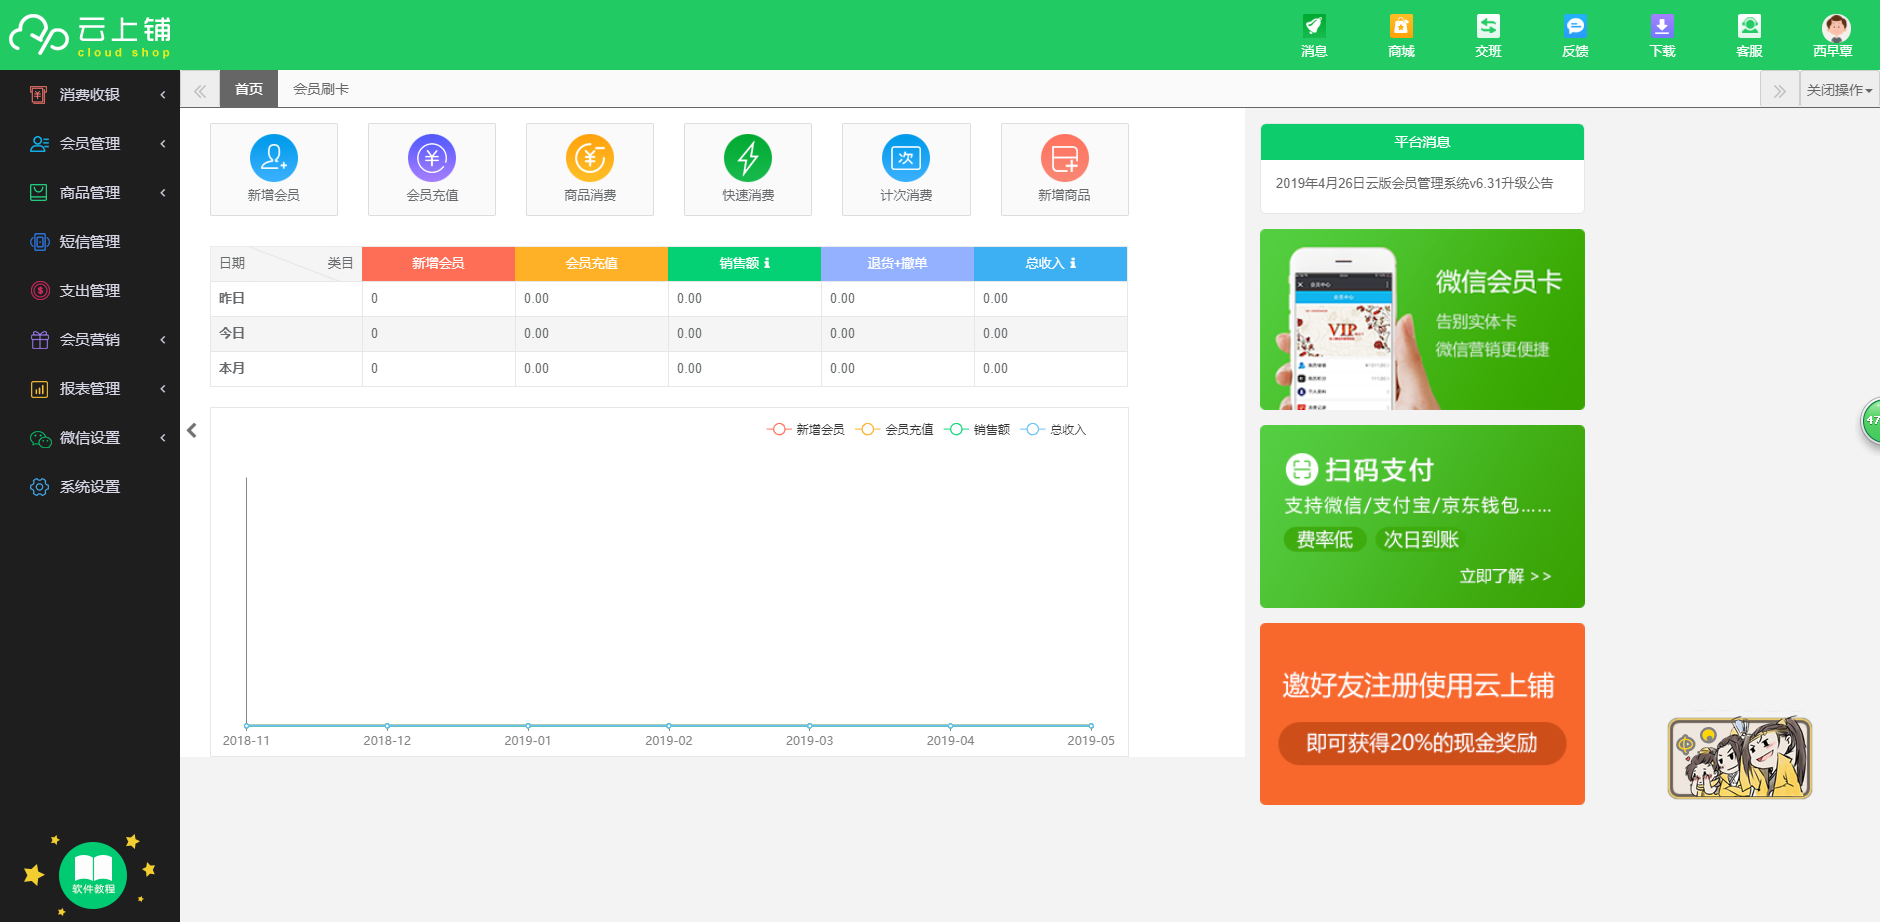Open the 微信会员卡 promotional banner
The image size is (1880, 922).
(1422, 319)
